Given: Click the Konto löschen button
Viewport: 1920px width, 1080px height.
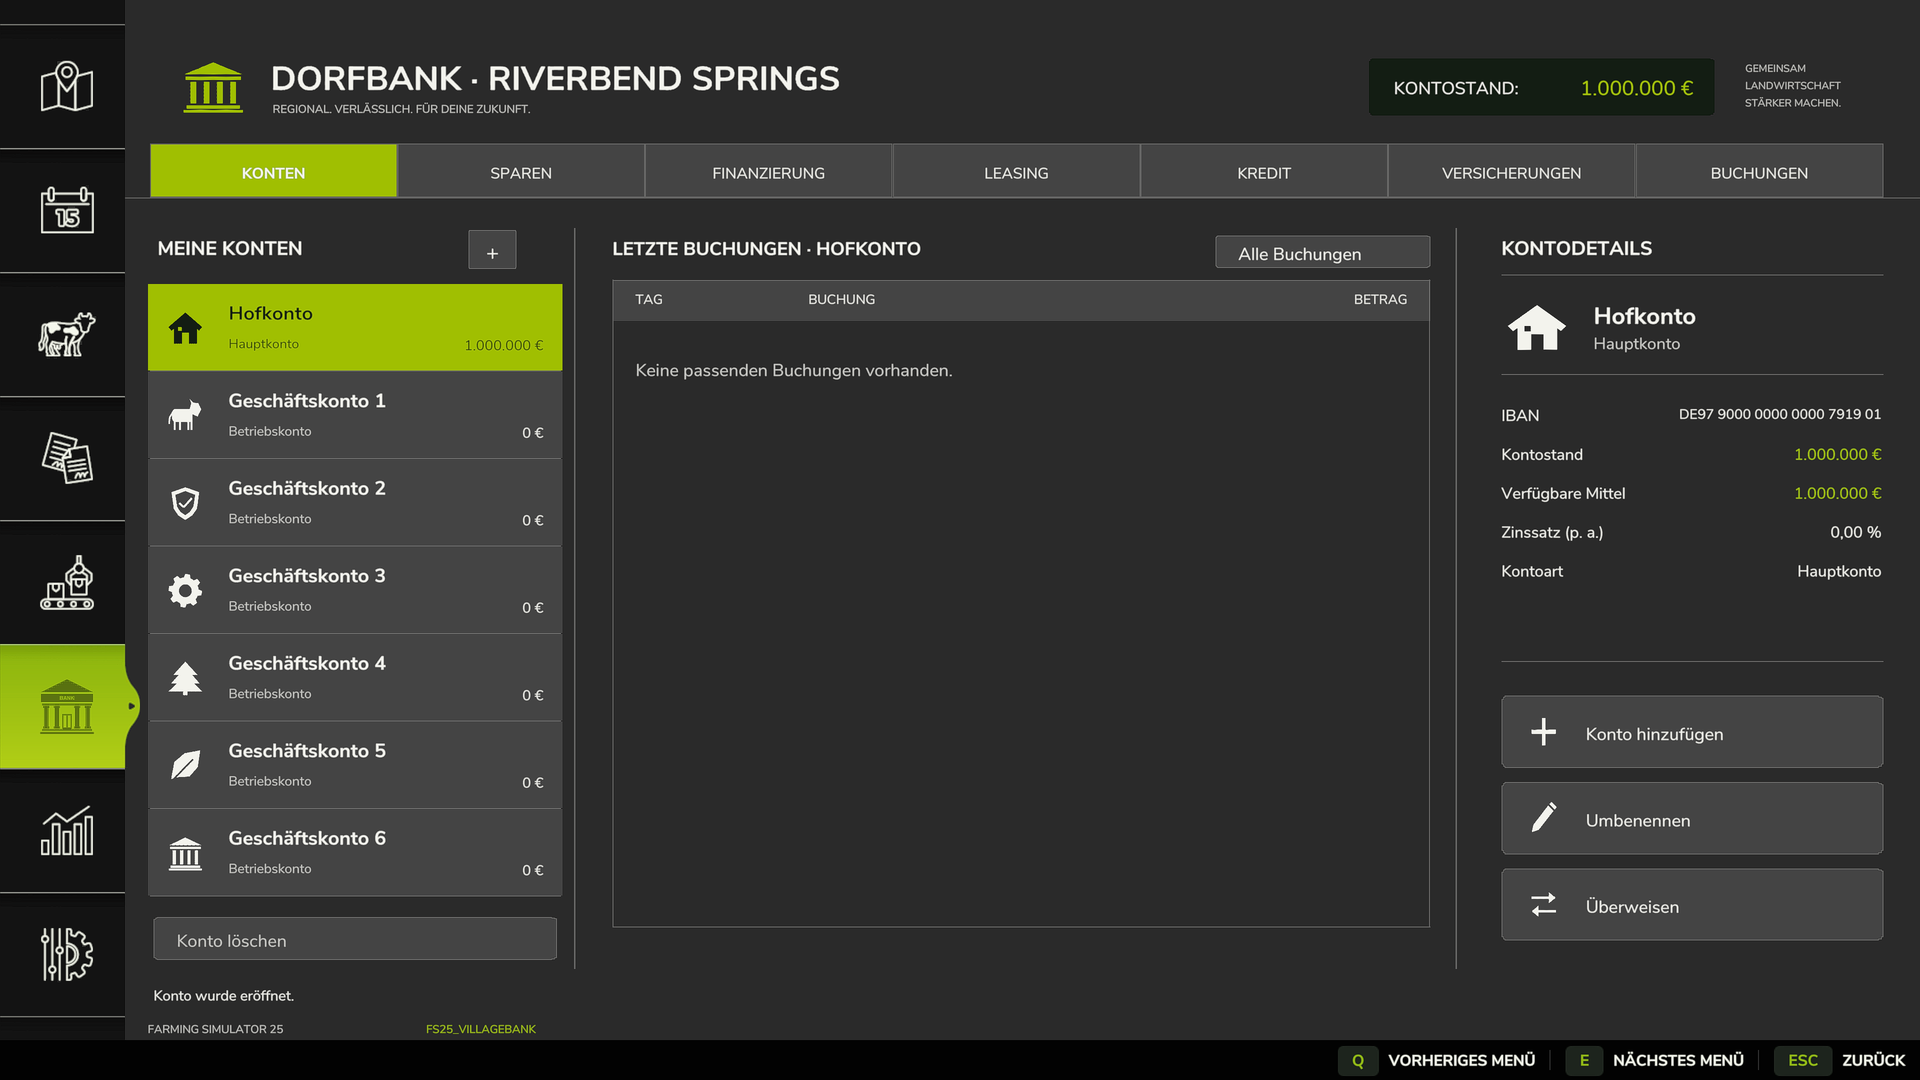Looking at the screenshot, I should 355,940.
